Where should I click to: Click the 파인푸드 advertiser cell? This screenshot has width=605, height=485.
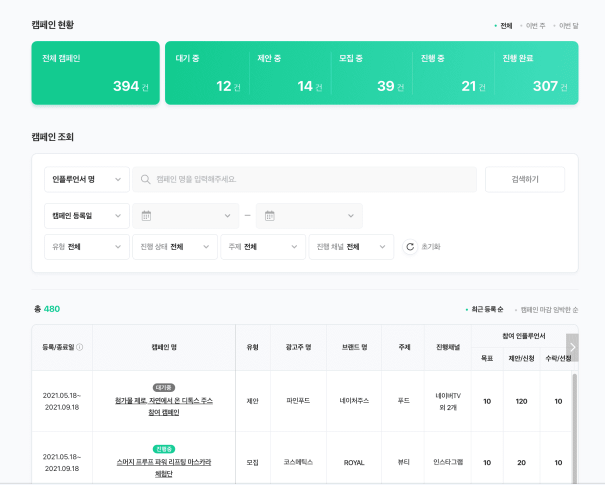(298, 401)
